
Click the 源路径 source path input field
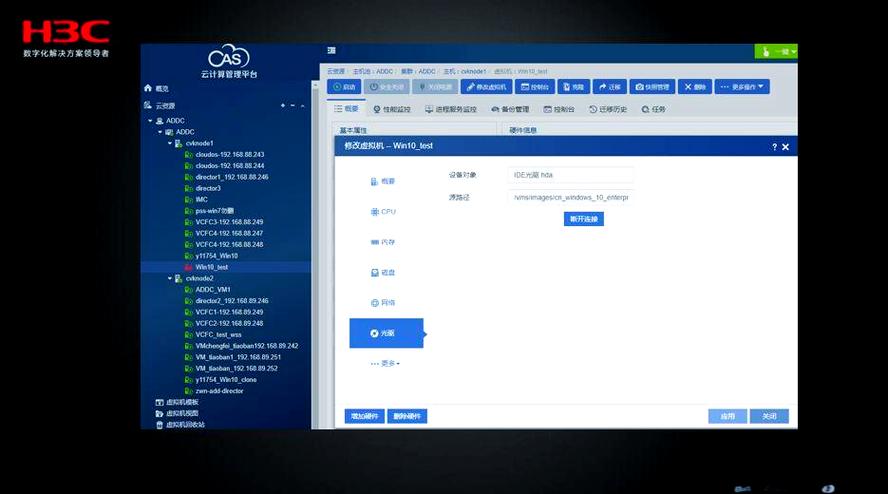click(570, 198)
